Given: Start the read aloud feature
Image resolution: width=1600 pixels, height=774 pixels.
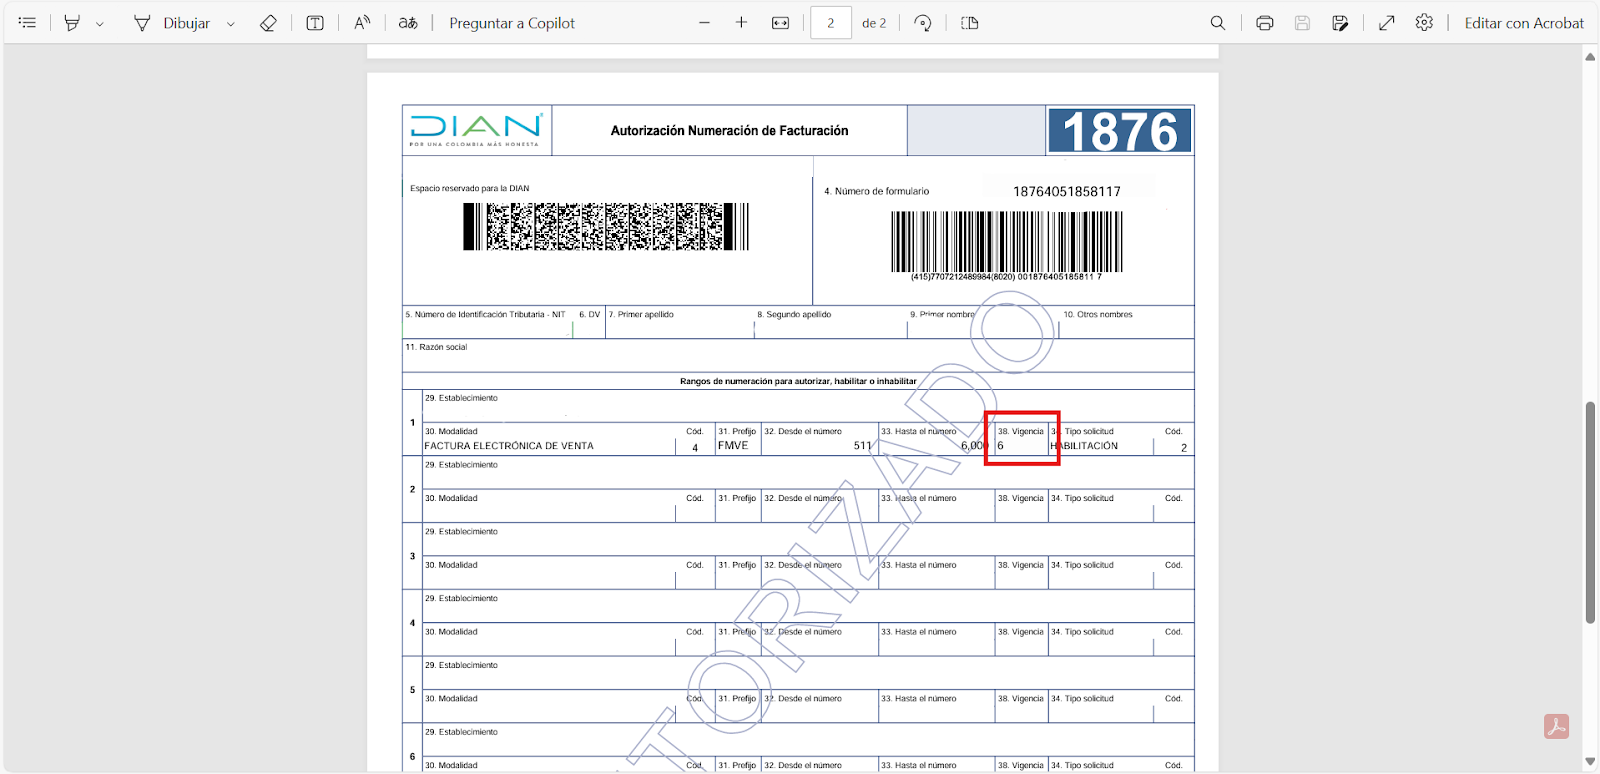Looking at the screenshot, I should [x=362, y=23].
